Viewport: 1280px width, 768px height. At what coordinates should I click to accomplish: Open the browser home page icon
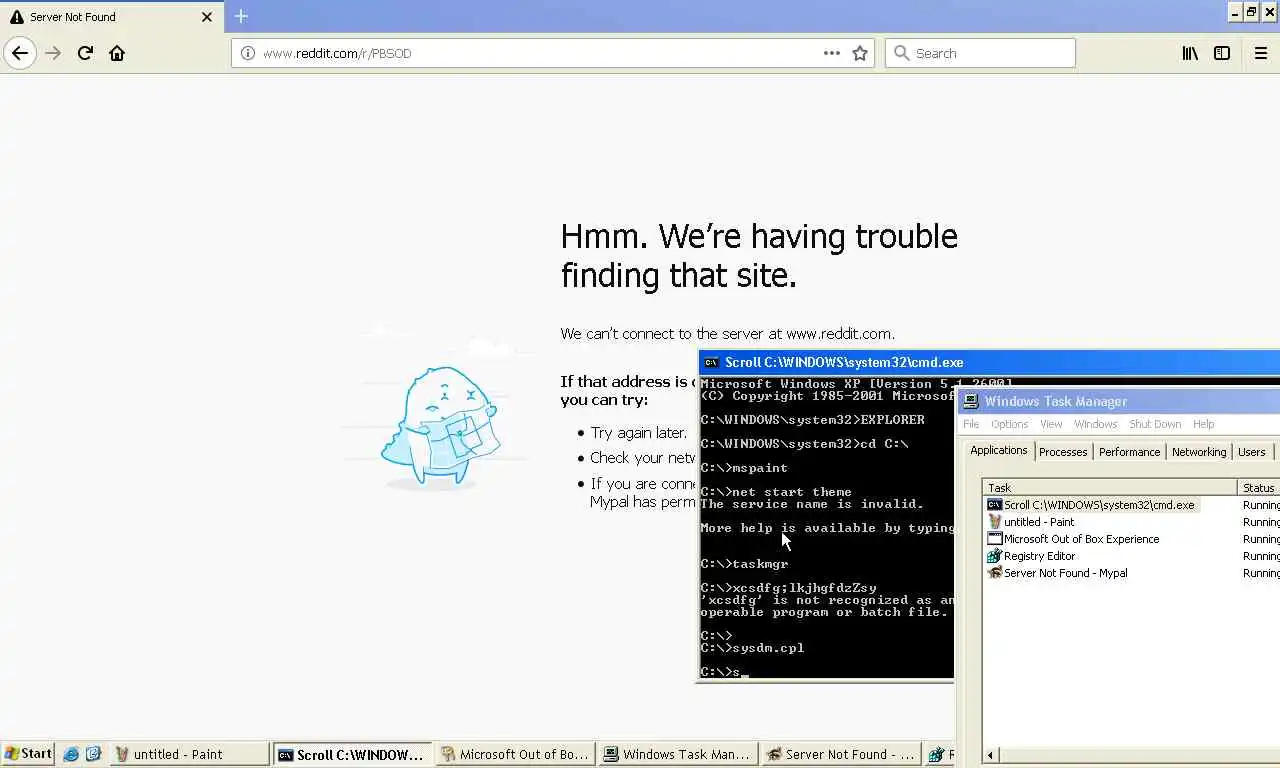[117, 53]
